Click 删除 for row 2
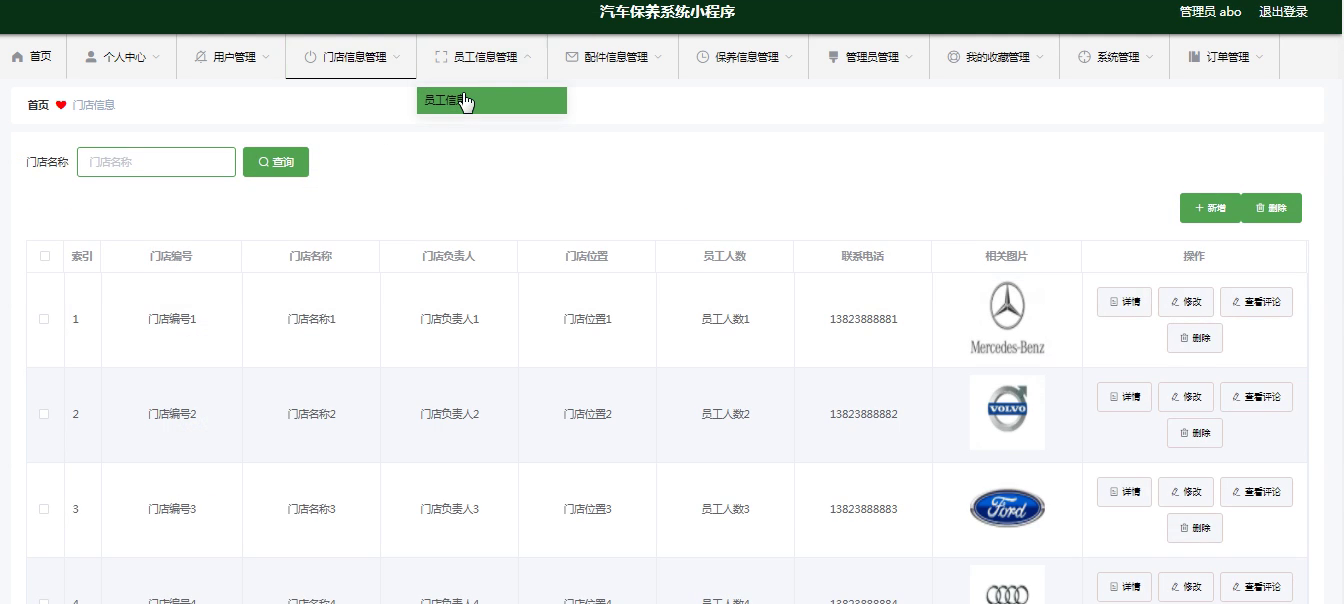The height and width of the screenshot is (604, 1344). pos(1195,433)
